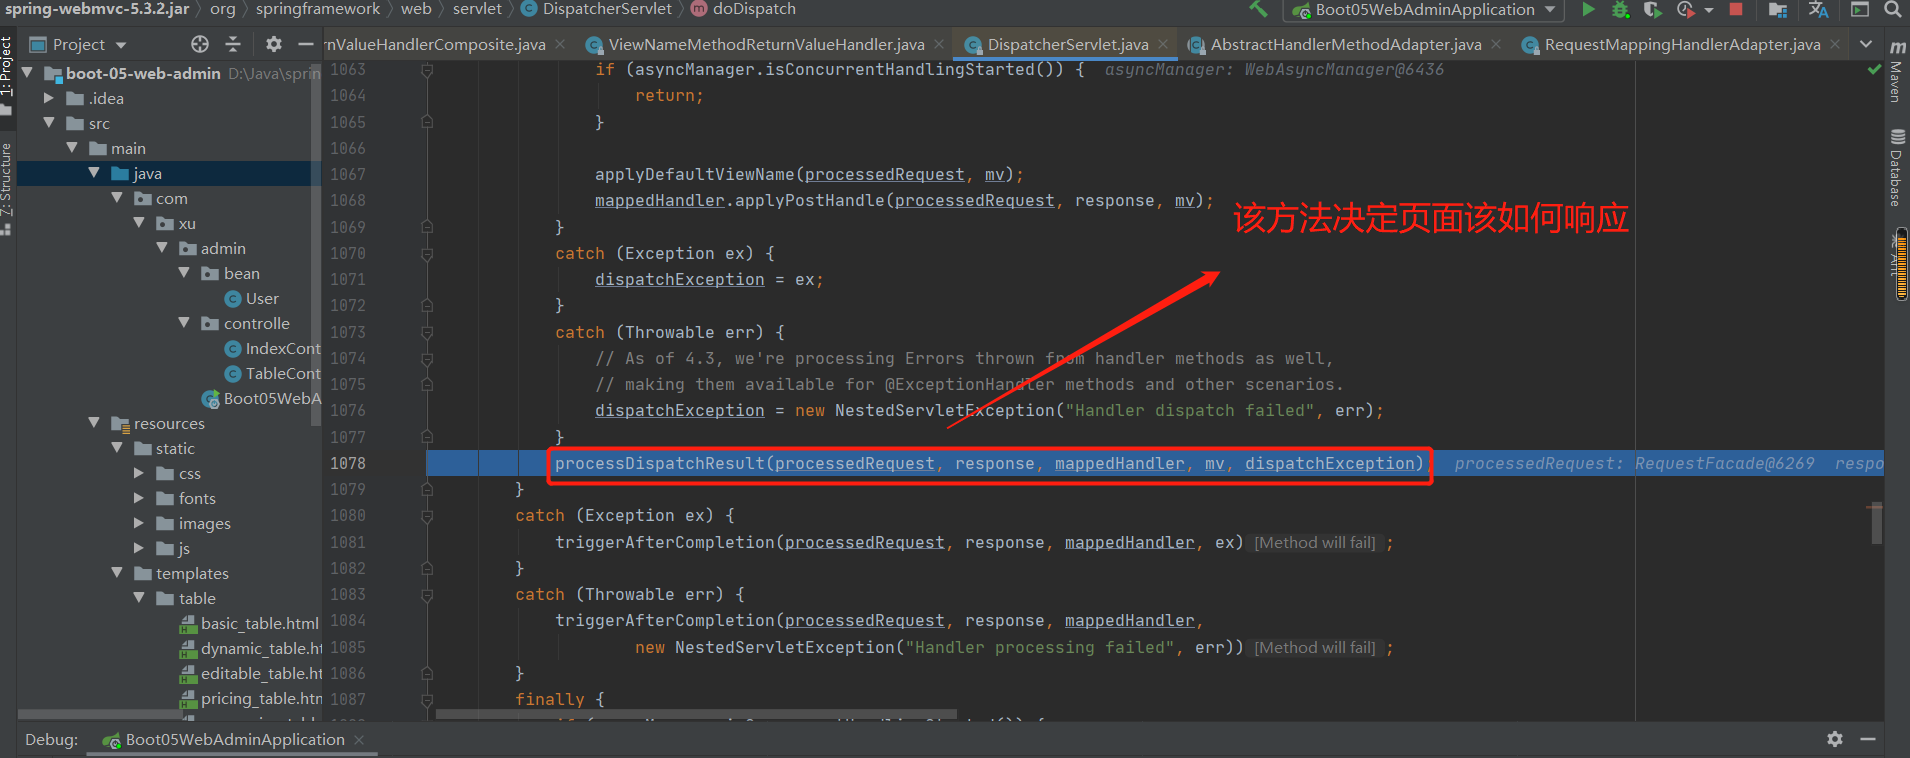This screenshot has width=1910, height=758.
Task: Click the triggerAfterCompletion call on line 1081
Action: (x=664, y=542)
